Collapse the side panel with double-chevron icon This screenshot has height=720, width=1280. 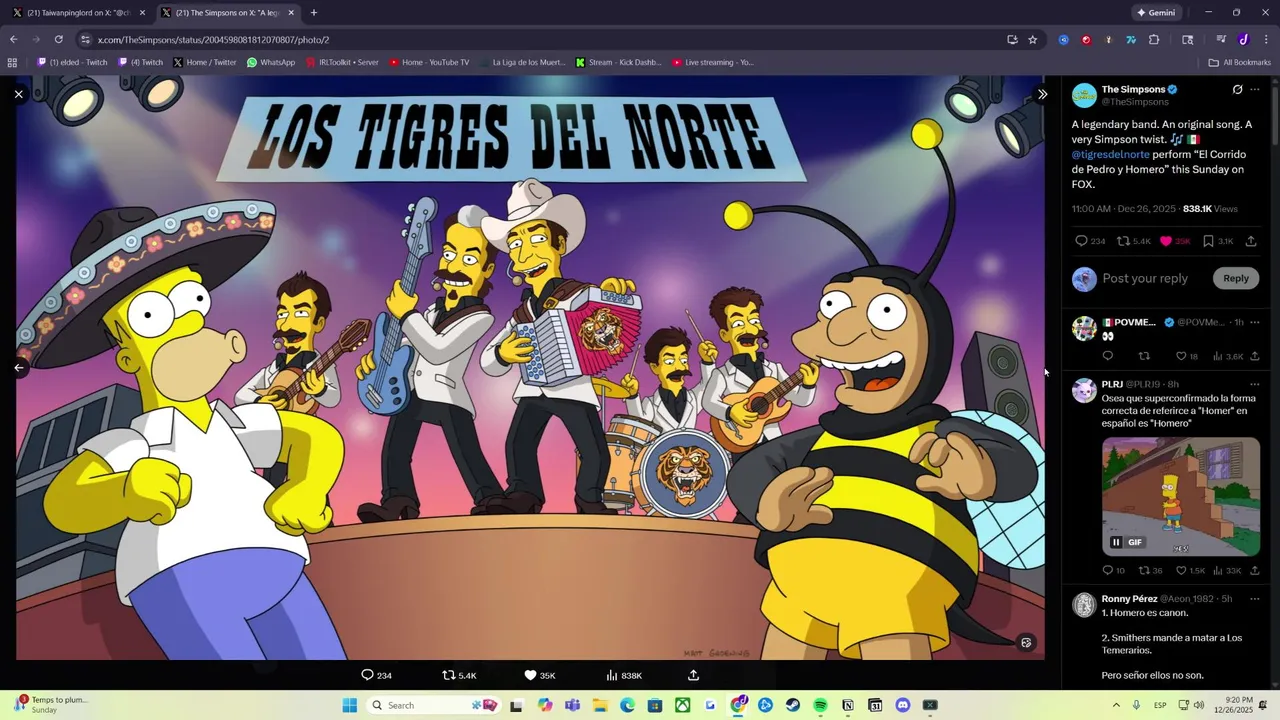tap(1042, 94)
